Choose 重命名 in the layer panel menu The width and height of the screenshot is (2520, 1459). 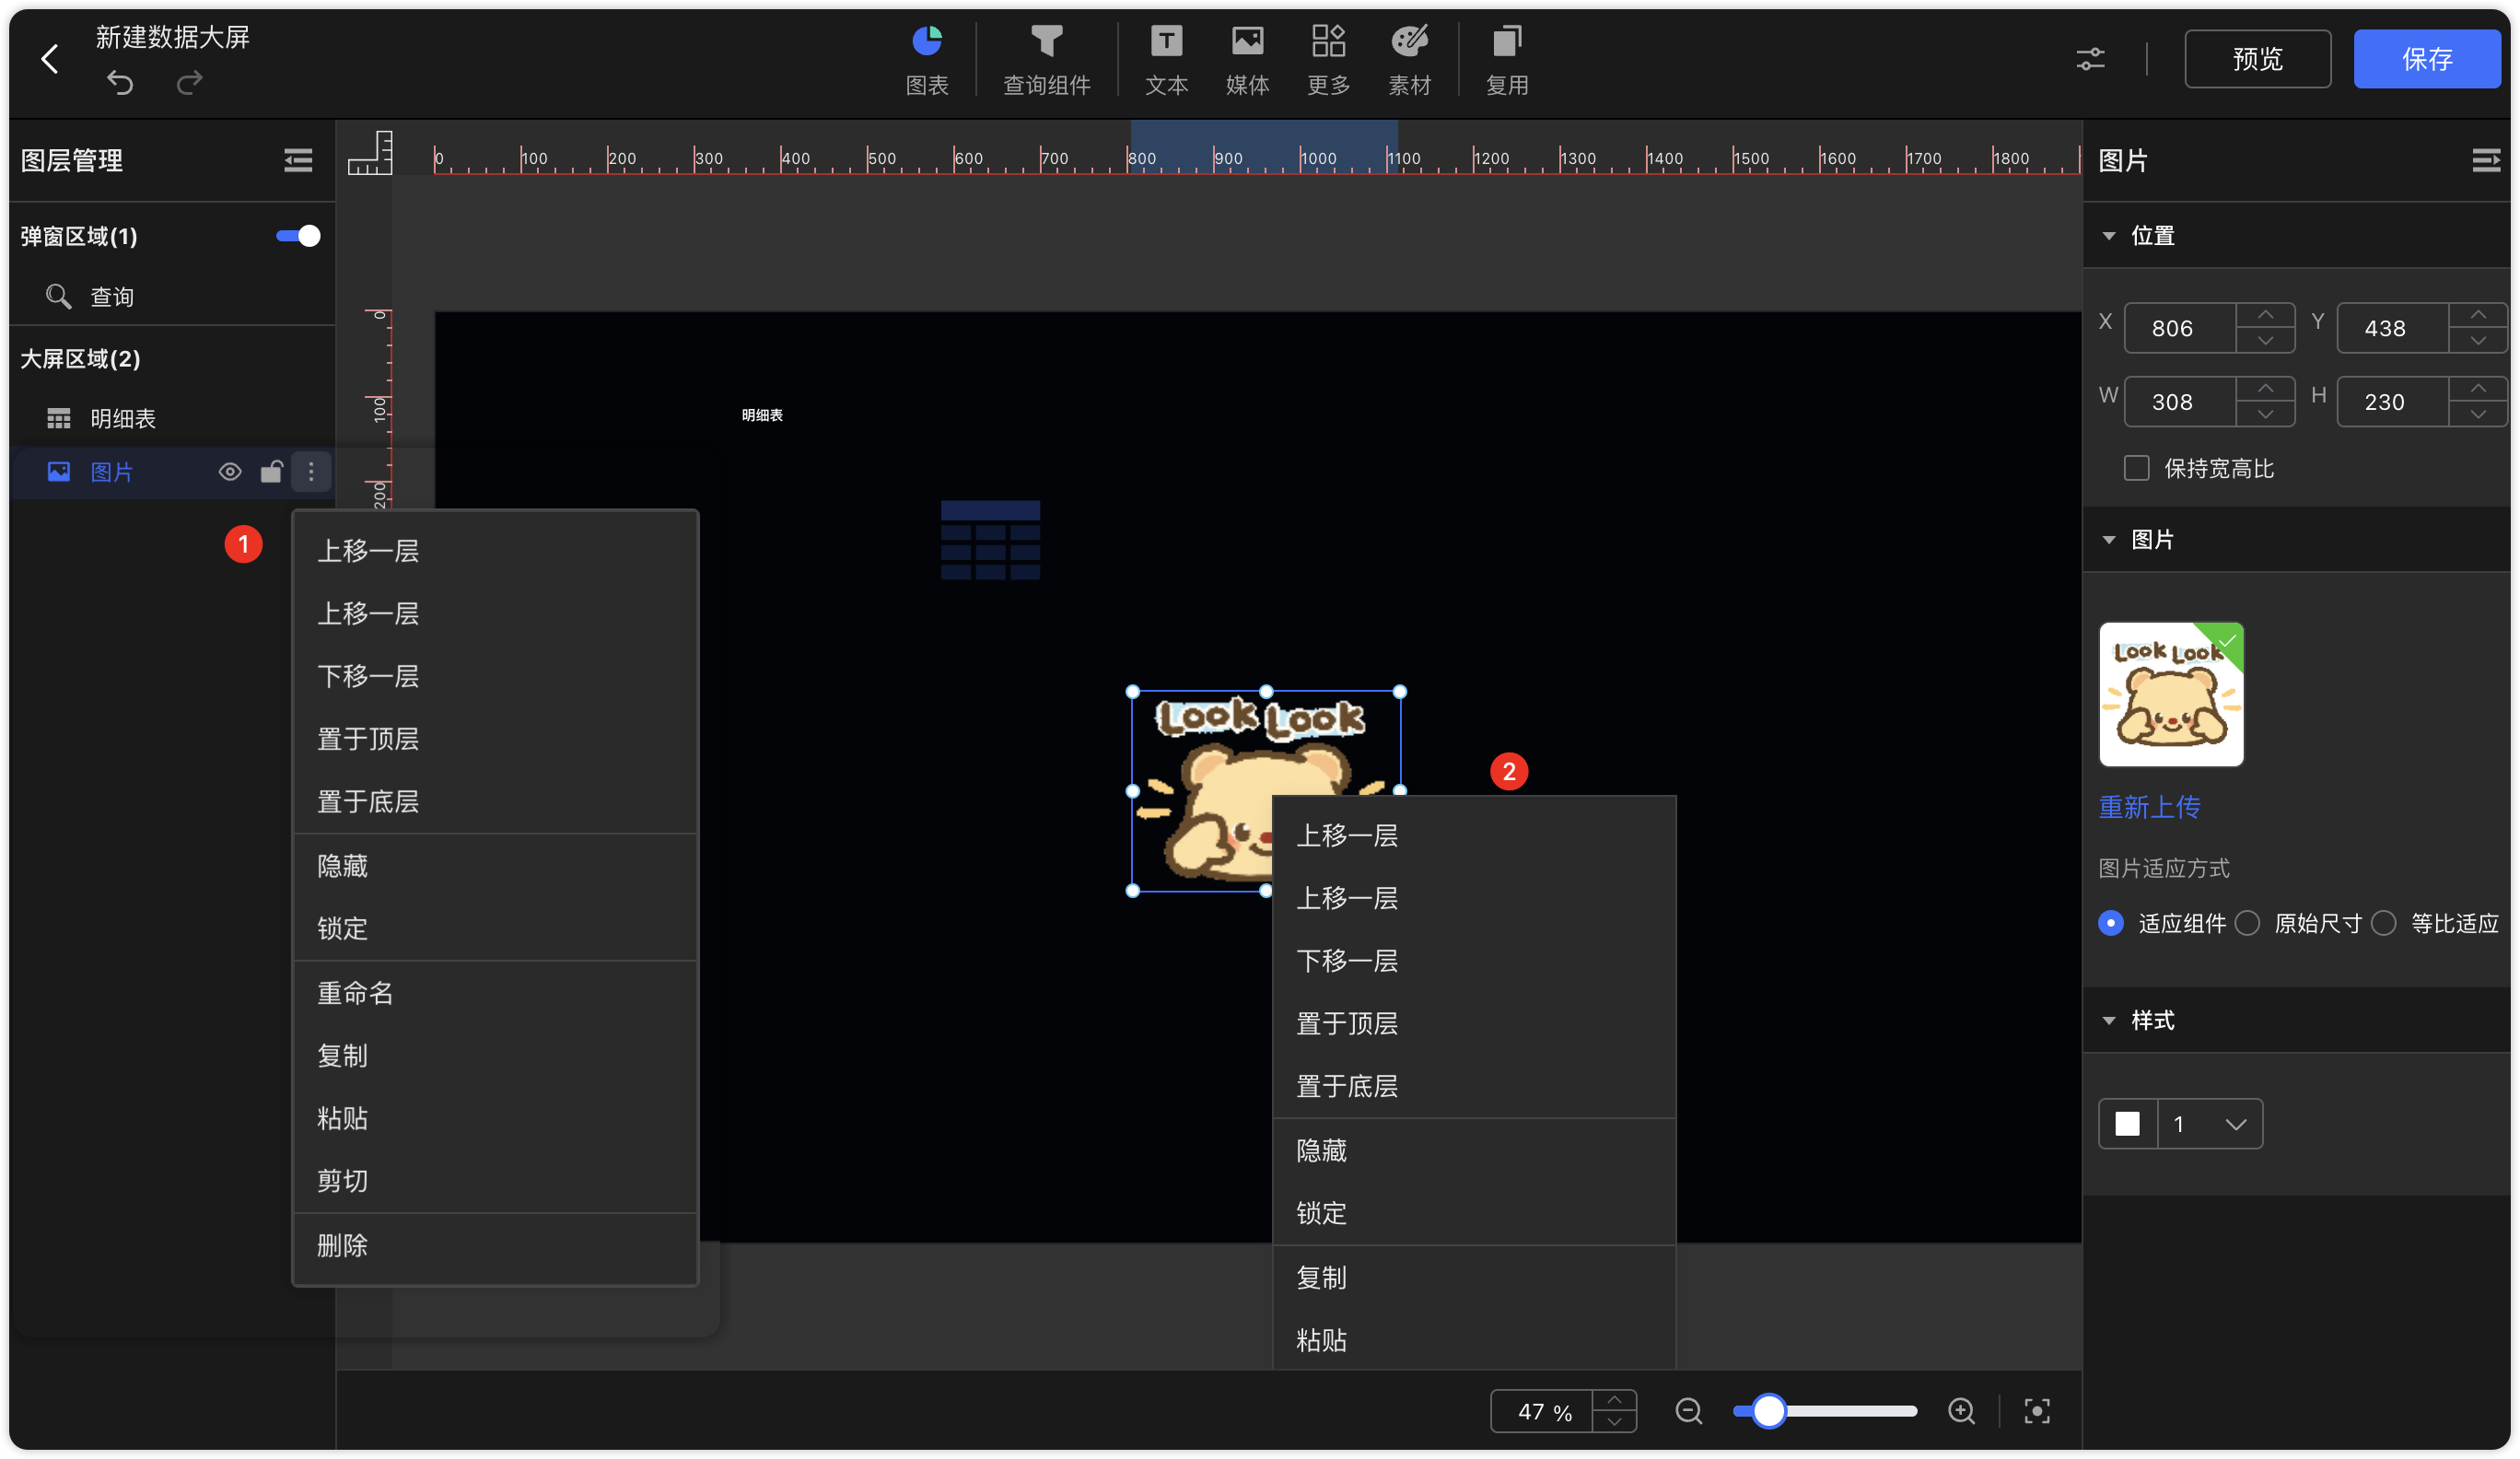(495, 993)
